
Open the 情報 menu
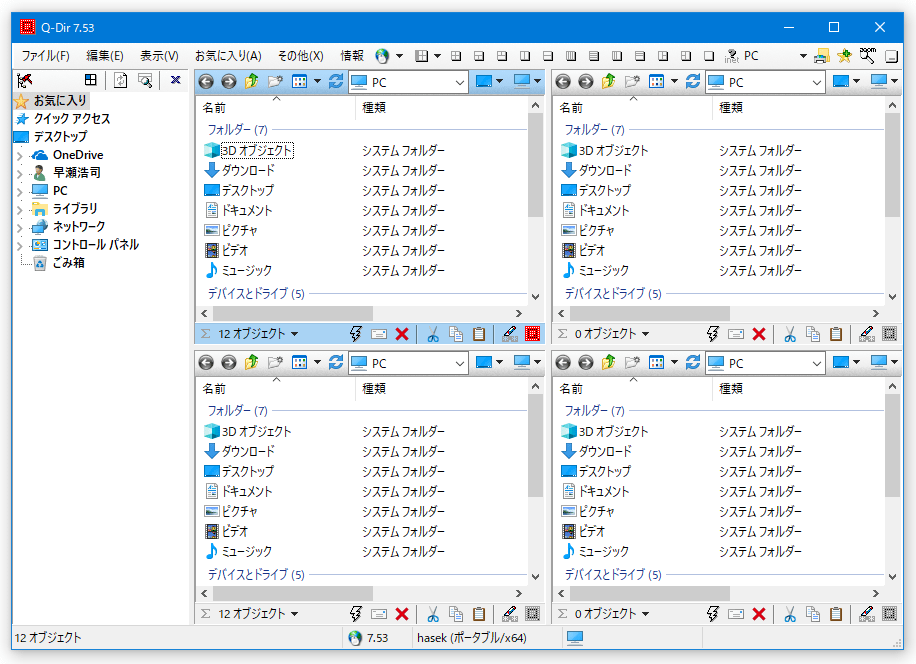click(x=352, y=56)
